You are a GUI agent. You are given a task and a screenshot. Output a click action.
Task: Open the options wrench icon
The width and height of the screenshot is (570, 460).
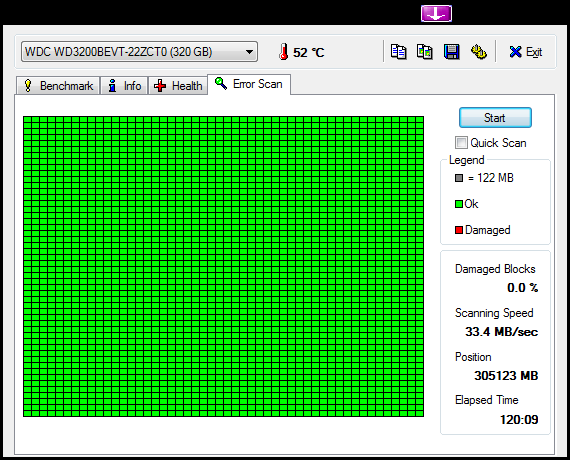[x=479, y=52]
